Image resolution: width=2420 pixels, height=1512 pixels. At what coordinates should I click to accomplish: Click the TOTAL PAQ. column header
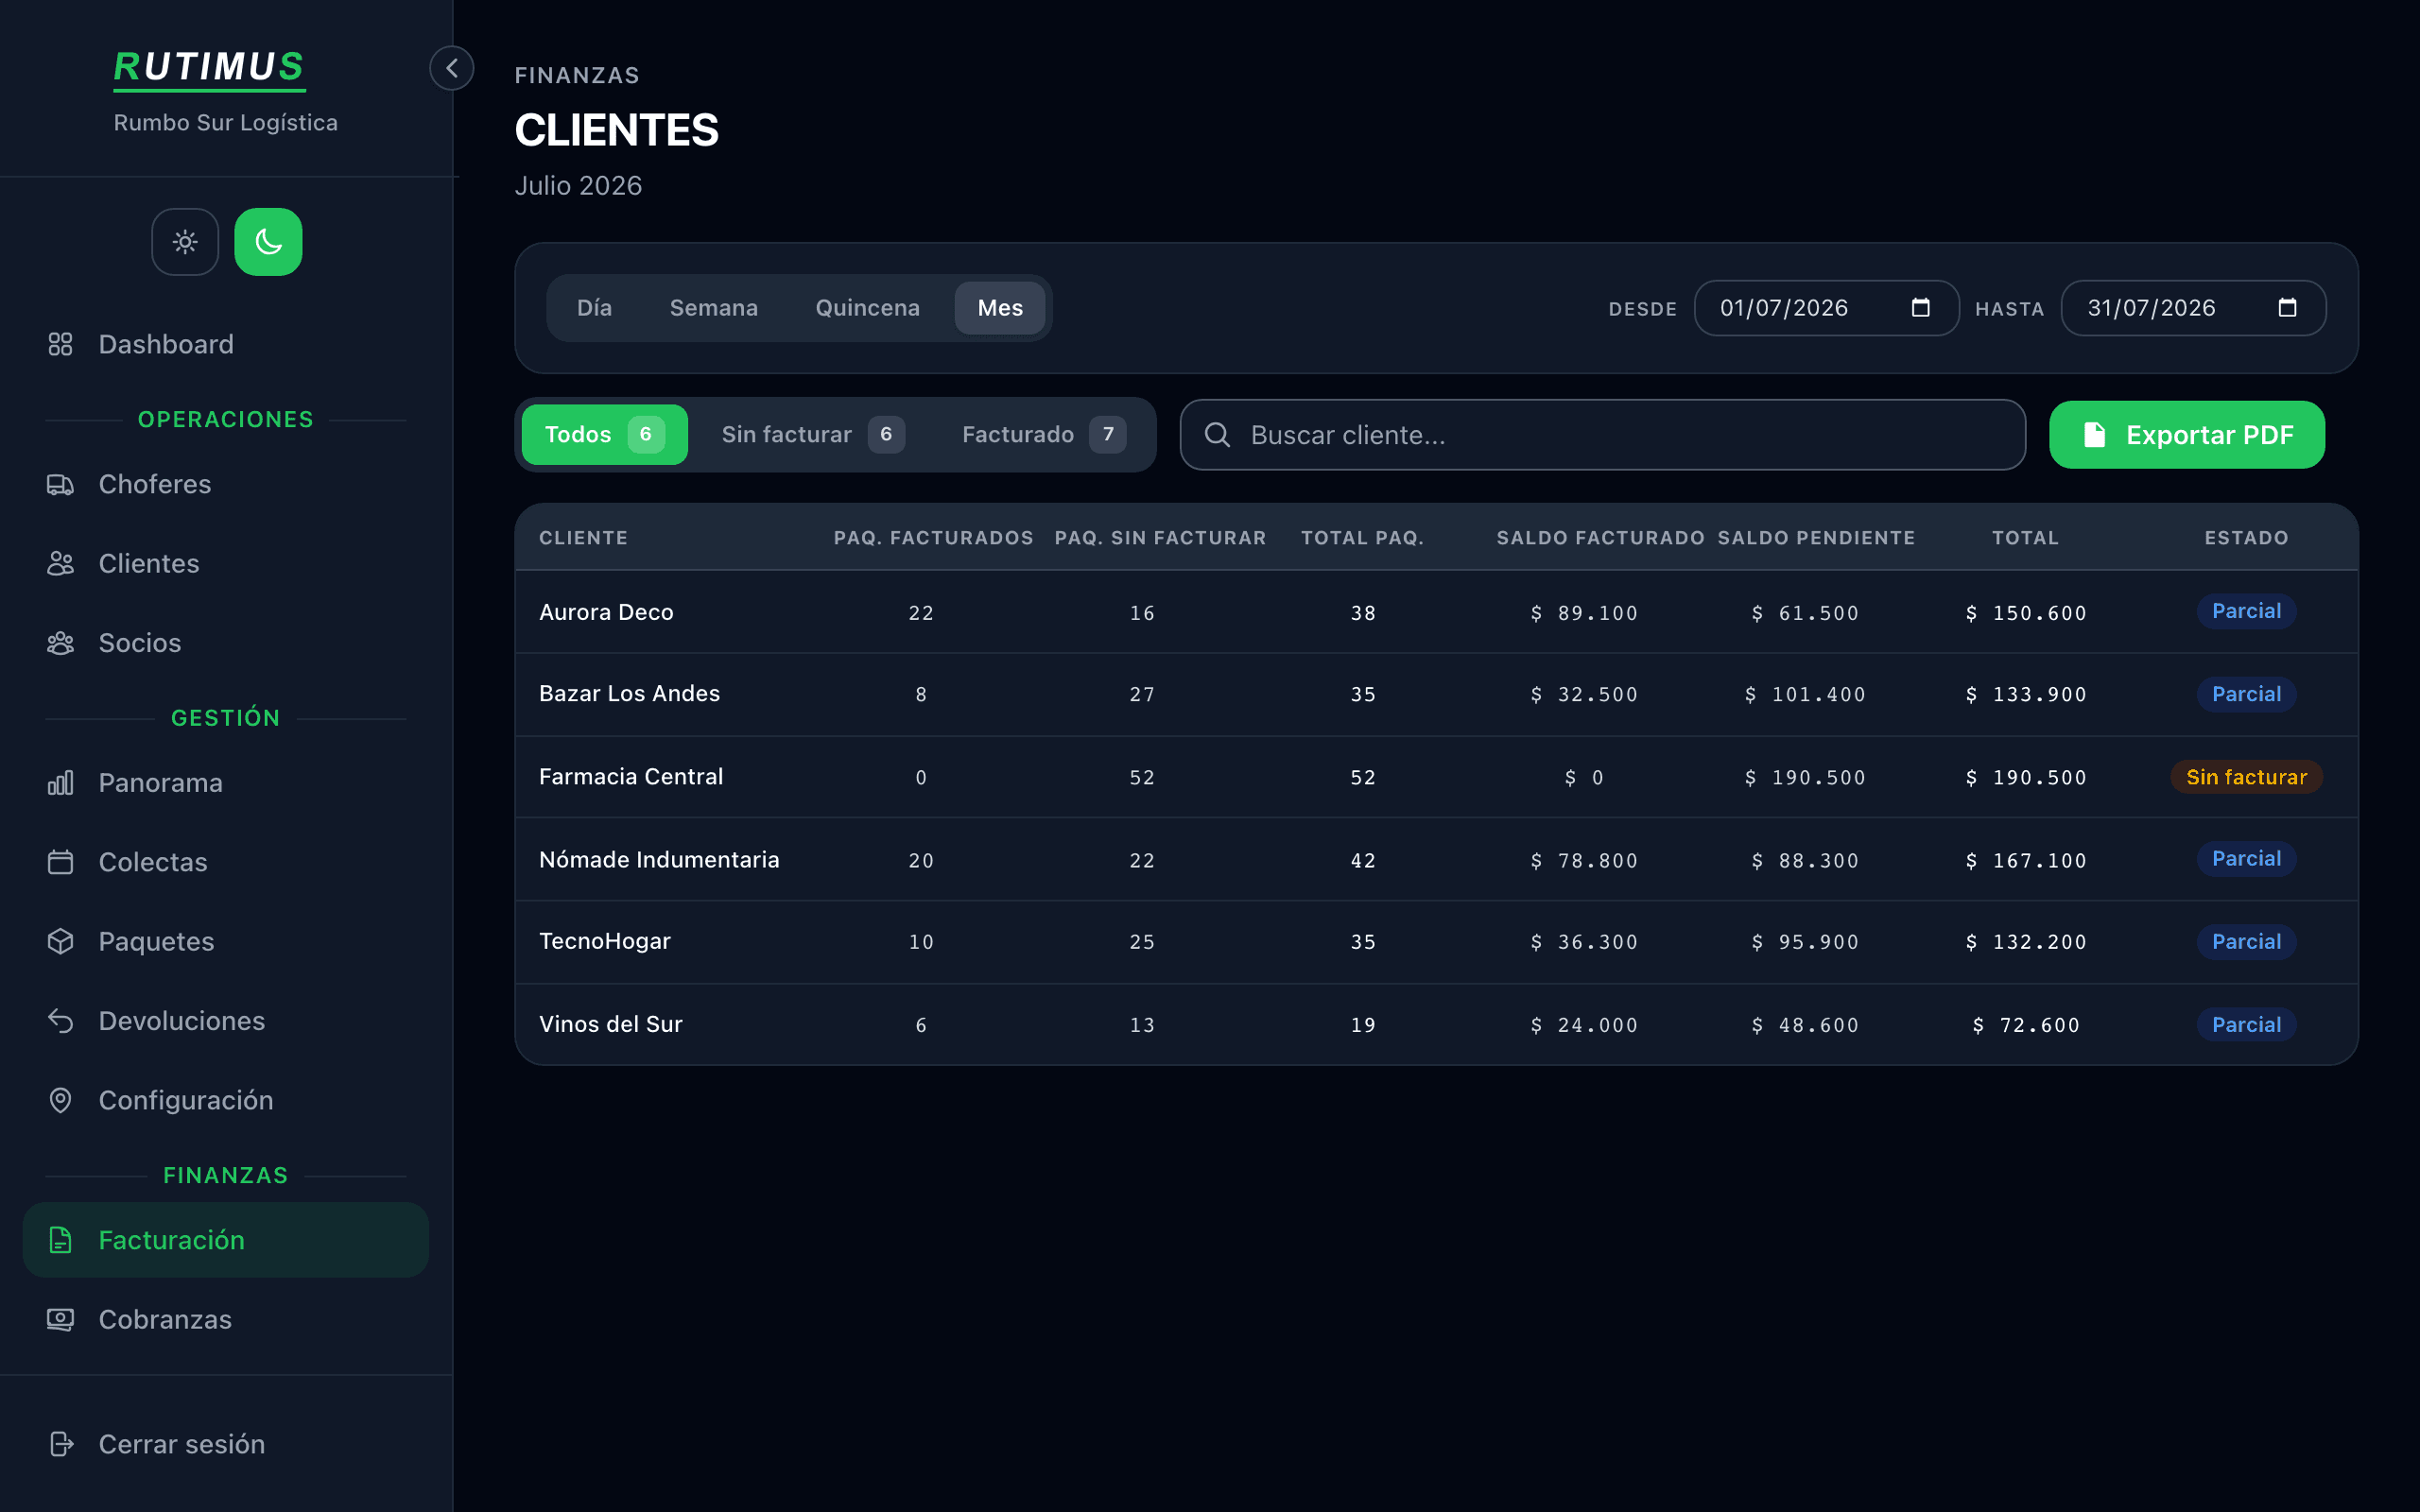[x=1362, y=538]
